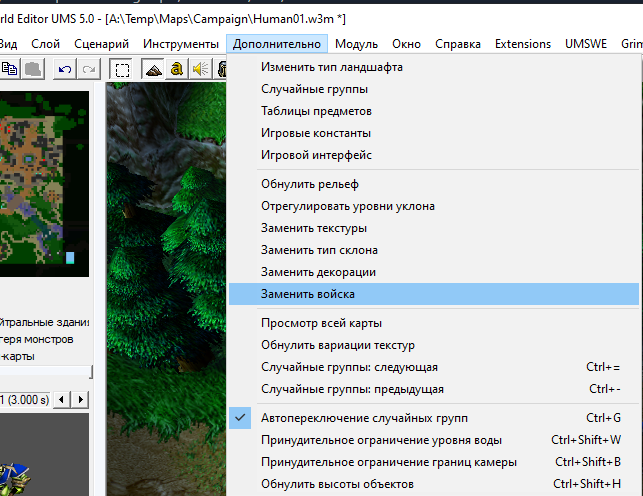
Task: Close the Дополнительно menu header
Action: click(277, 44)
